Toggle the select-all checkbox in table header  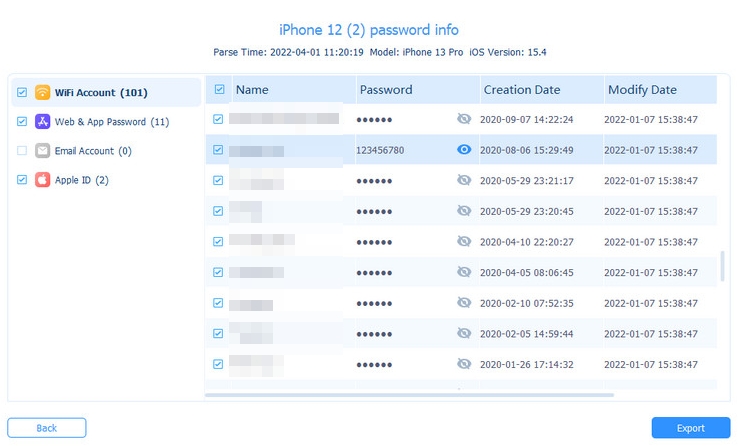coord(219,90)
